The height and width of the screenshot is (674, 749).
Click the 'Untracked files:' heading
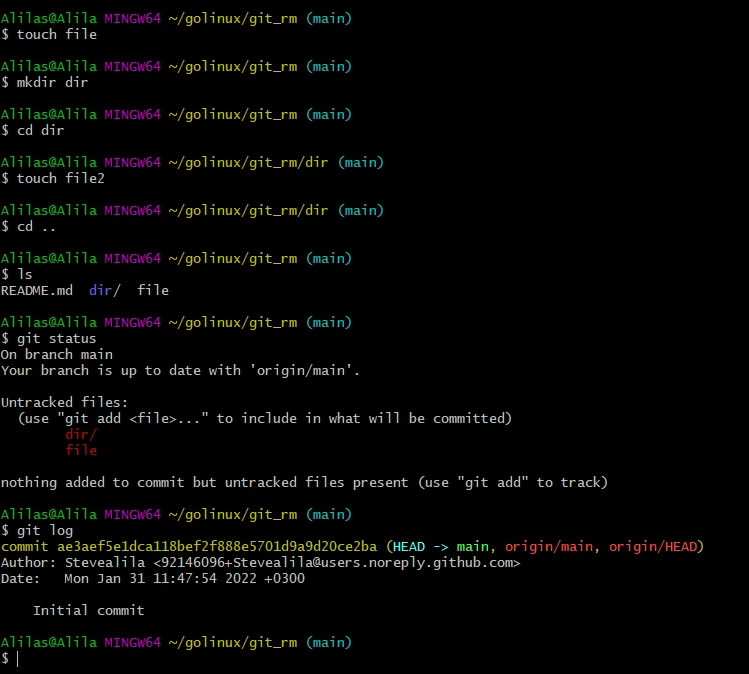point(65,402)
